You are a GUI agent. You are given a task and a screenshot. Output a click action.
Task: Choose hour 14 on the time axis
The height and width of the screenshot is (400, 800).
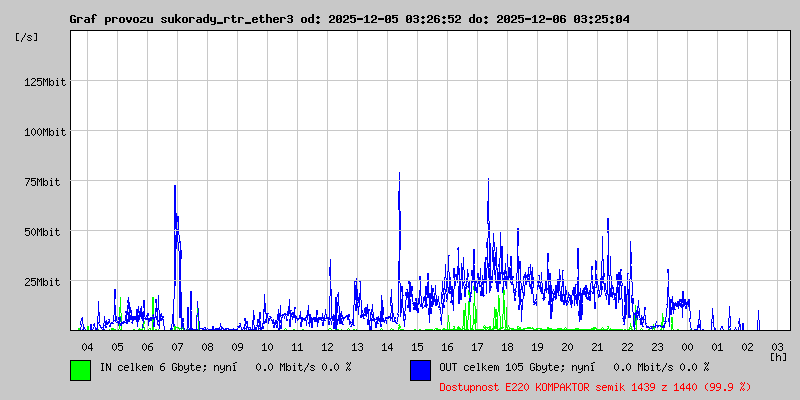click(387, 346)
